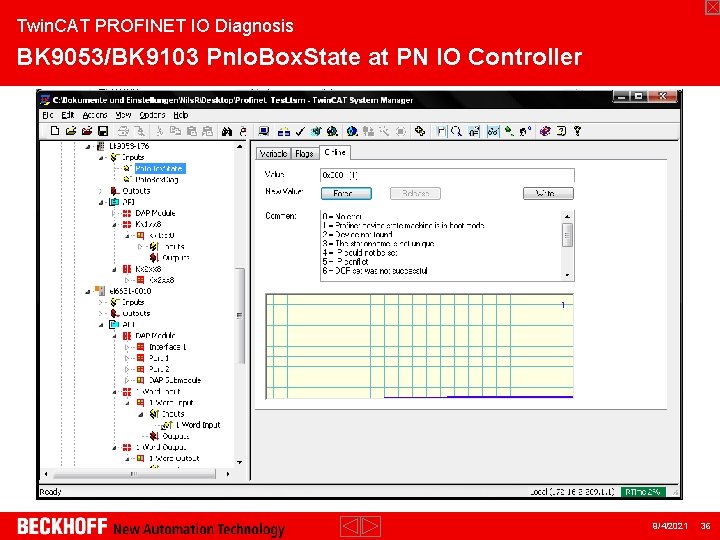
Task: Expand the DAP Submodule tree node
Action: [128, 380]
